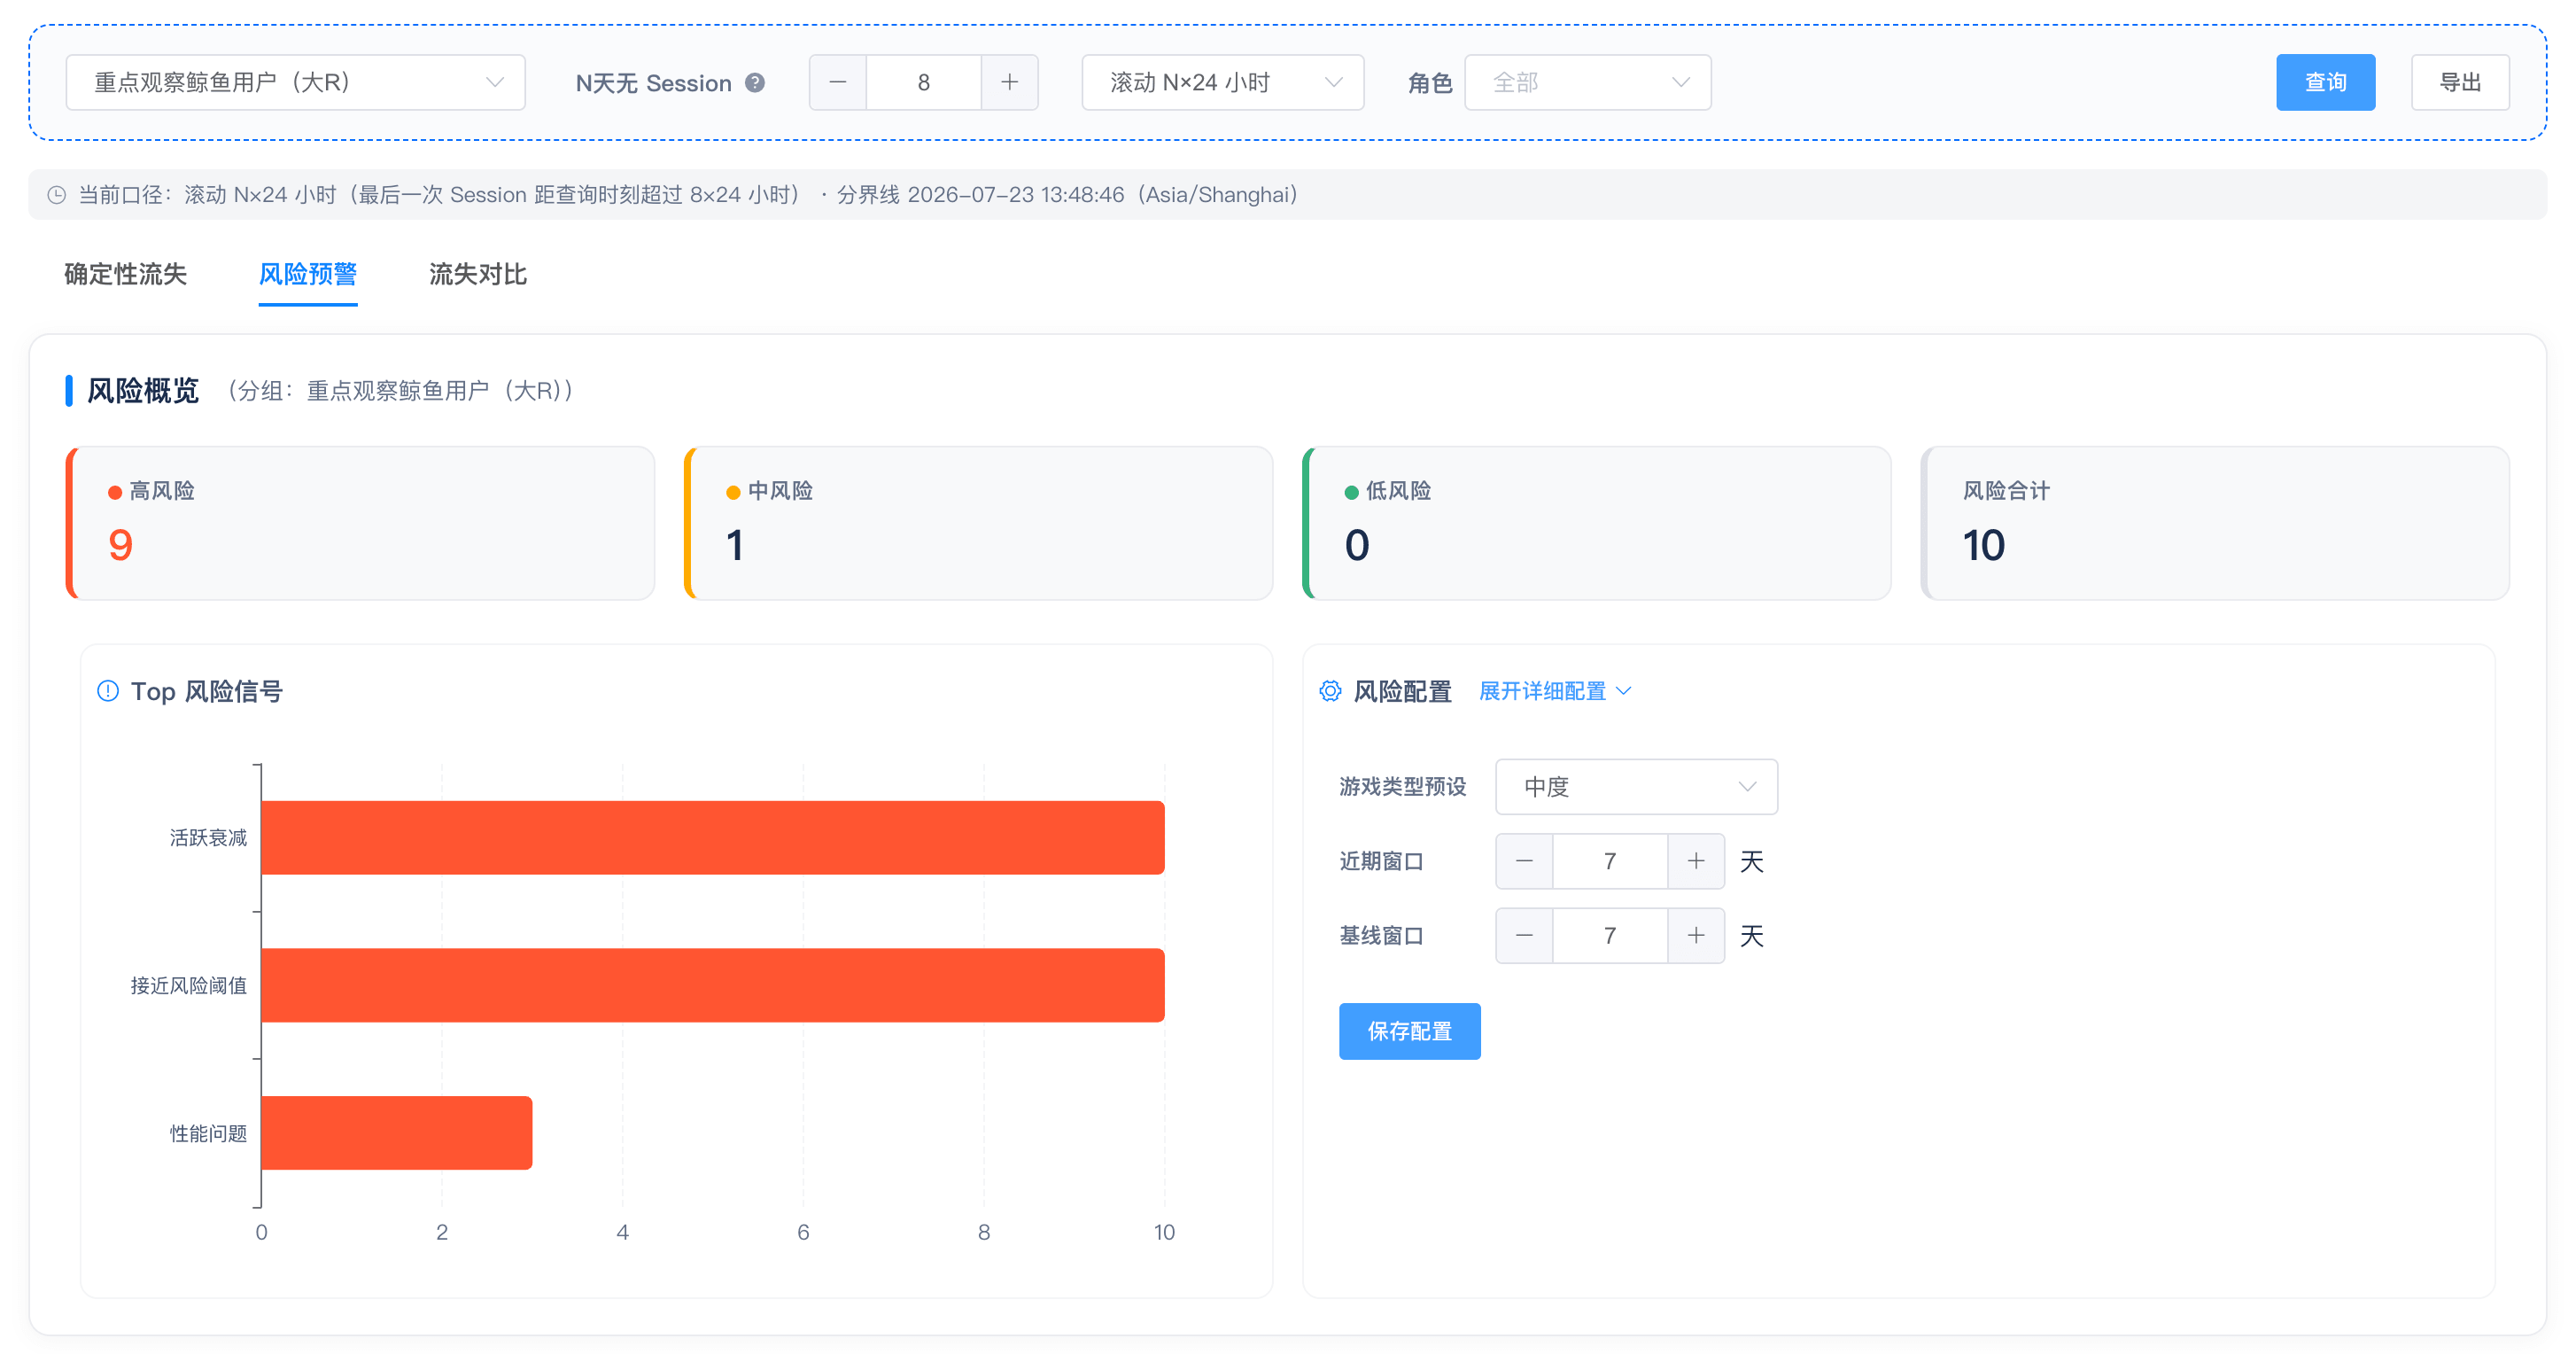
Task: Click the 游戏类型预设 label
Action: [1403, 787]
